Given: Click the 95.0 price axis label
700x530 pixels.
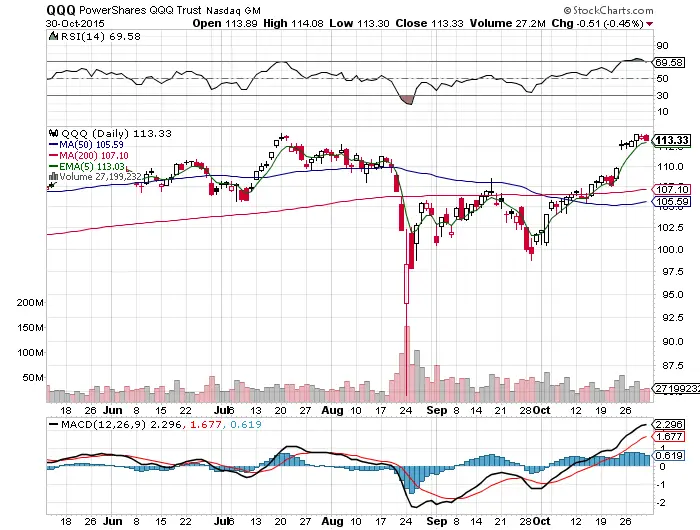Looking at the screenshot, I should coord(673,295).
